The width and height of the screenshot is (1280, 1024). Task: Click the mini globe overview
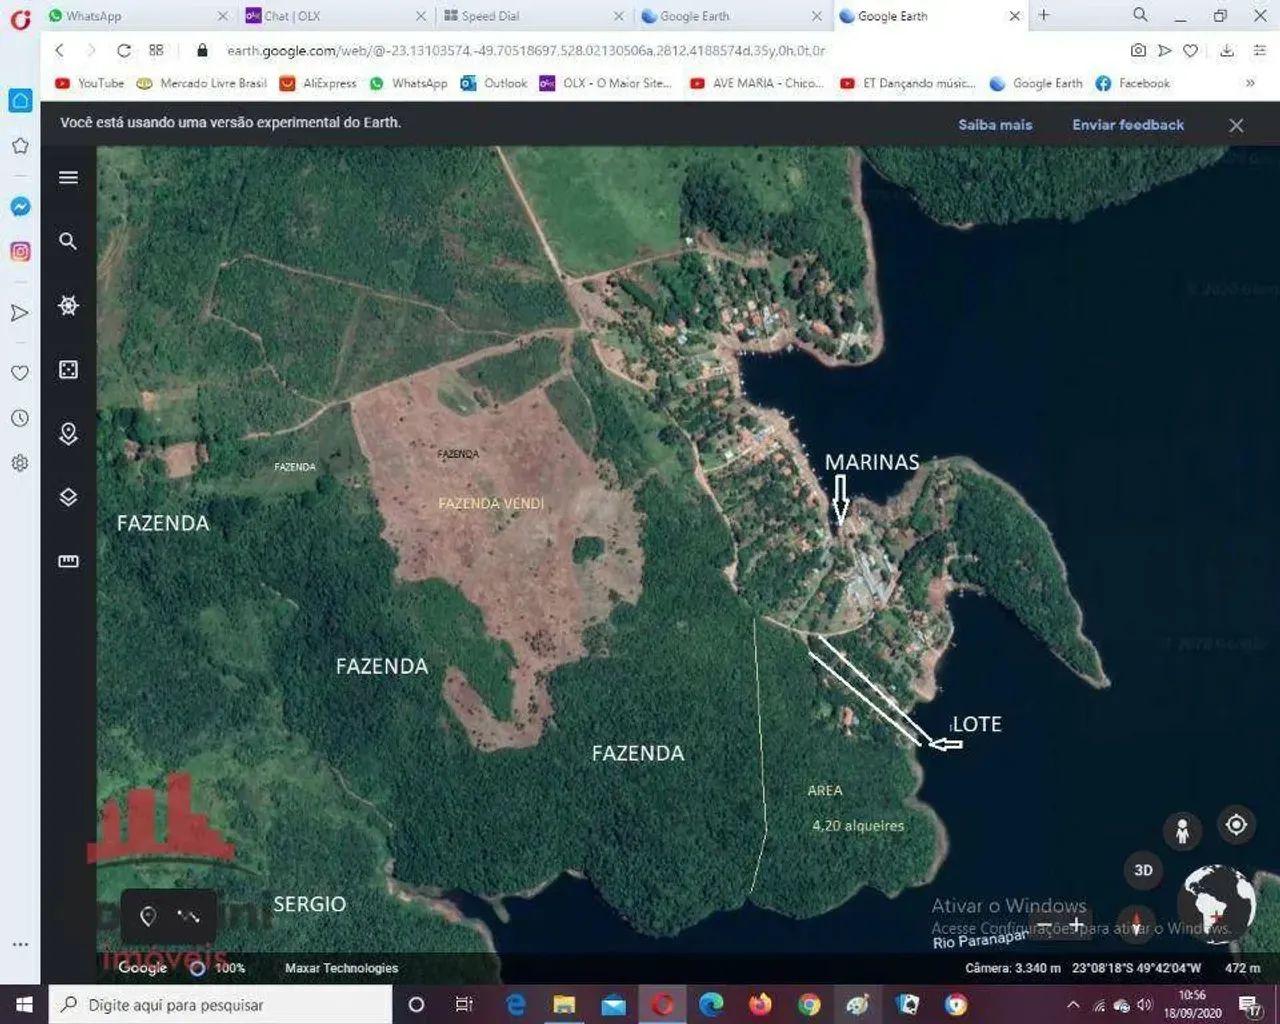[1217, 903]
